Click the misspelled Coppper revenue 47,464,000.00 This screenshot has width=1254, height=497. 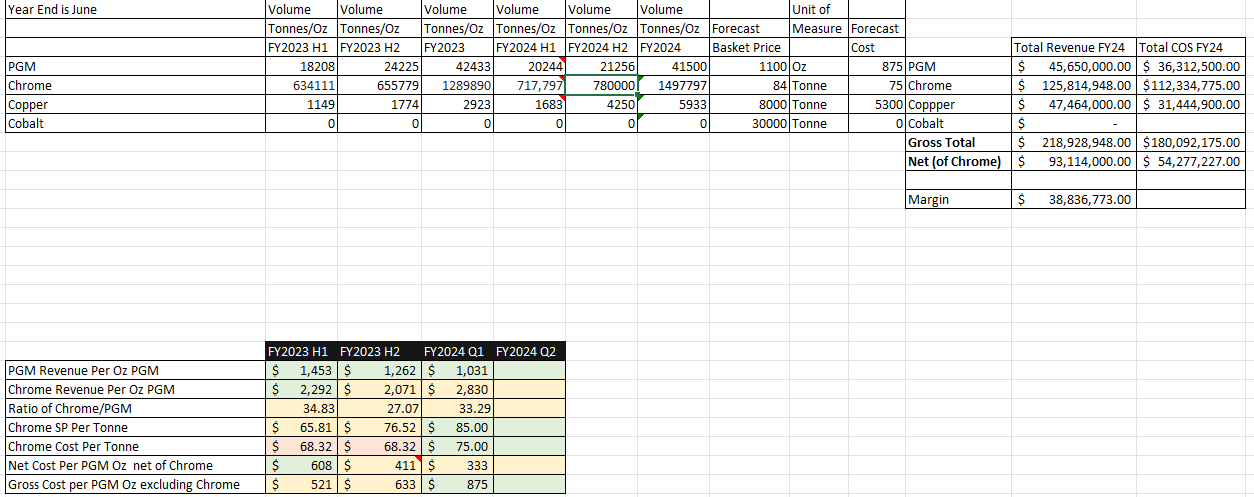click(1075, 105)
